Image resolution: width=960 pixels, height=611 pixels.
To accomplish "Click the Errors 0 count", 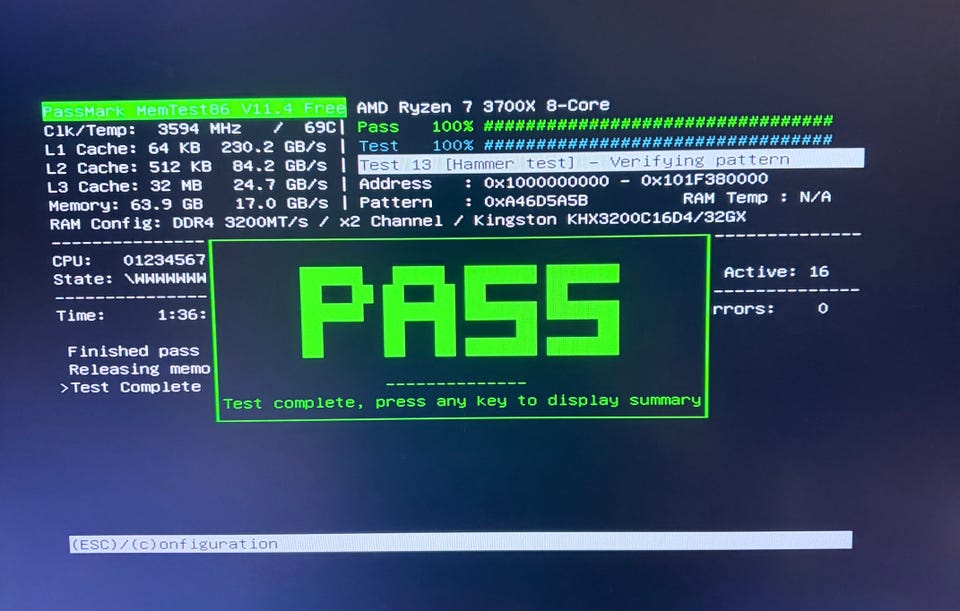I will (771, 309).
